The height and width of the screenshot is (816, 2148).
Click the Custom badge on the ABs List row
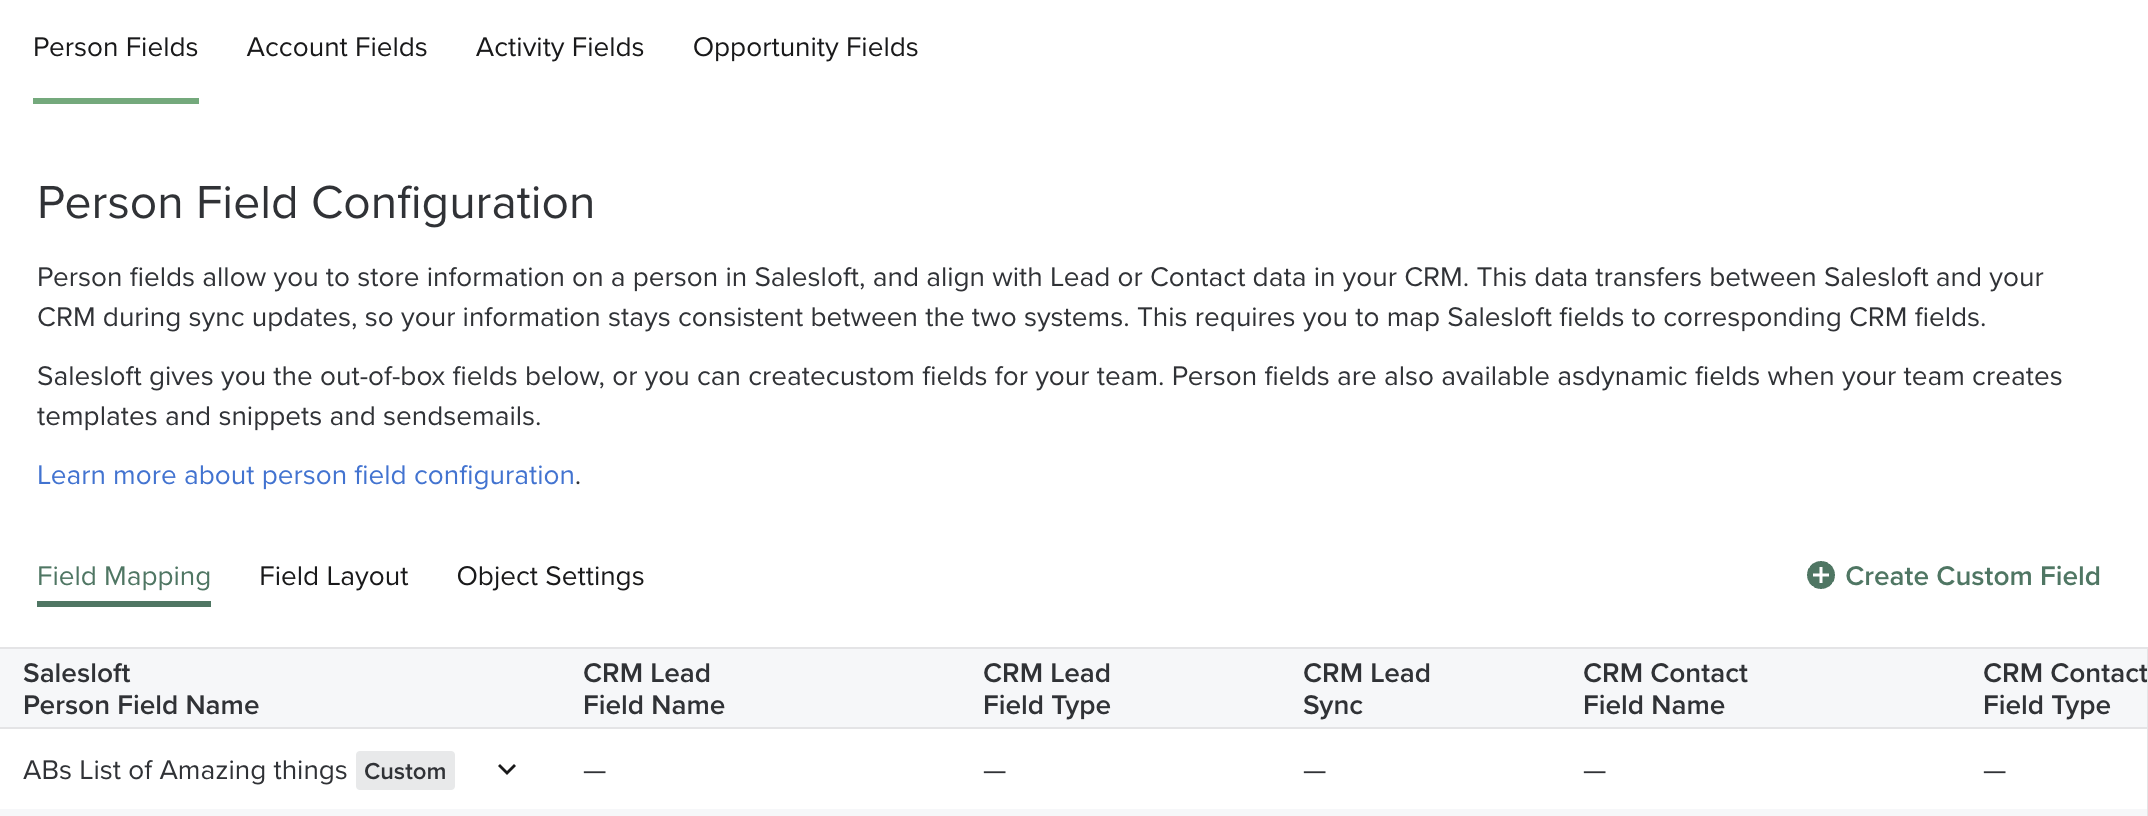(405, 771)
